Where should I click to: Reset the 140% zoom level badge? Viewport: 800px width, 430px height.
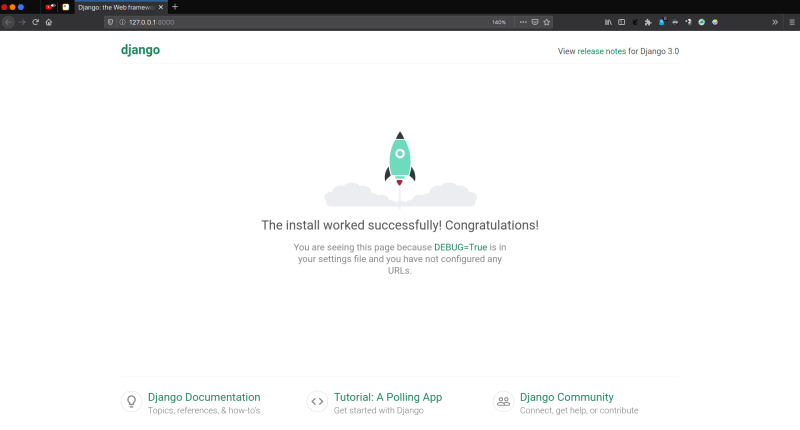coord(498,22)
